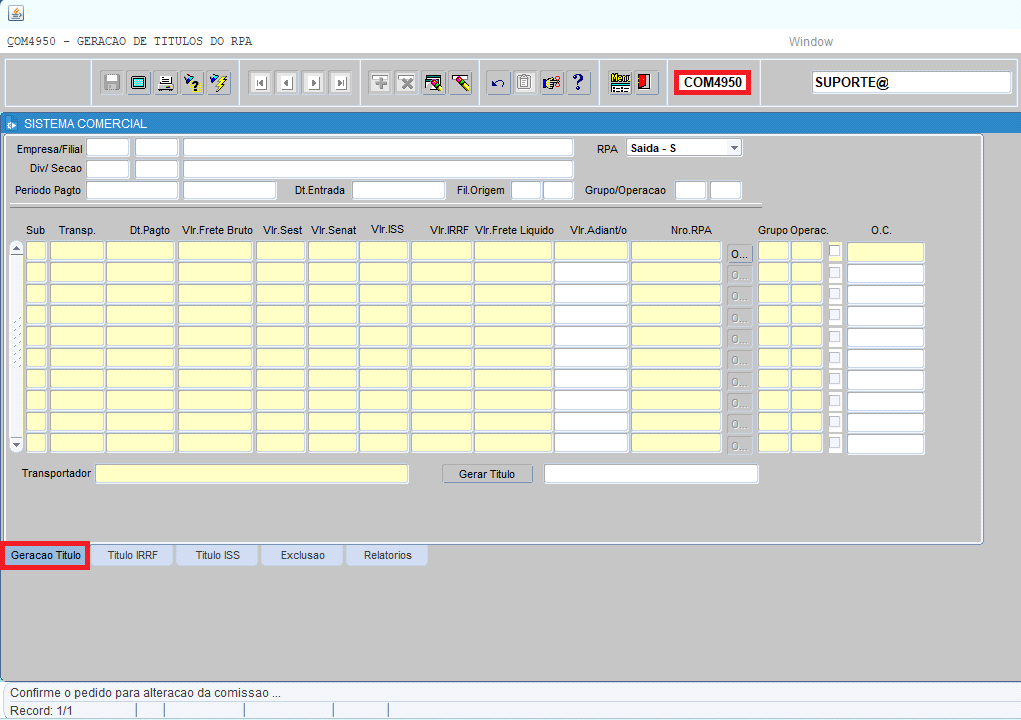Image resolution: width=1021 pixels, height=720 pixels.
Task: Click the SUPORTE@ field
Action: click(911, 83)
